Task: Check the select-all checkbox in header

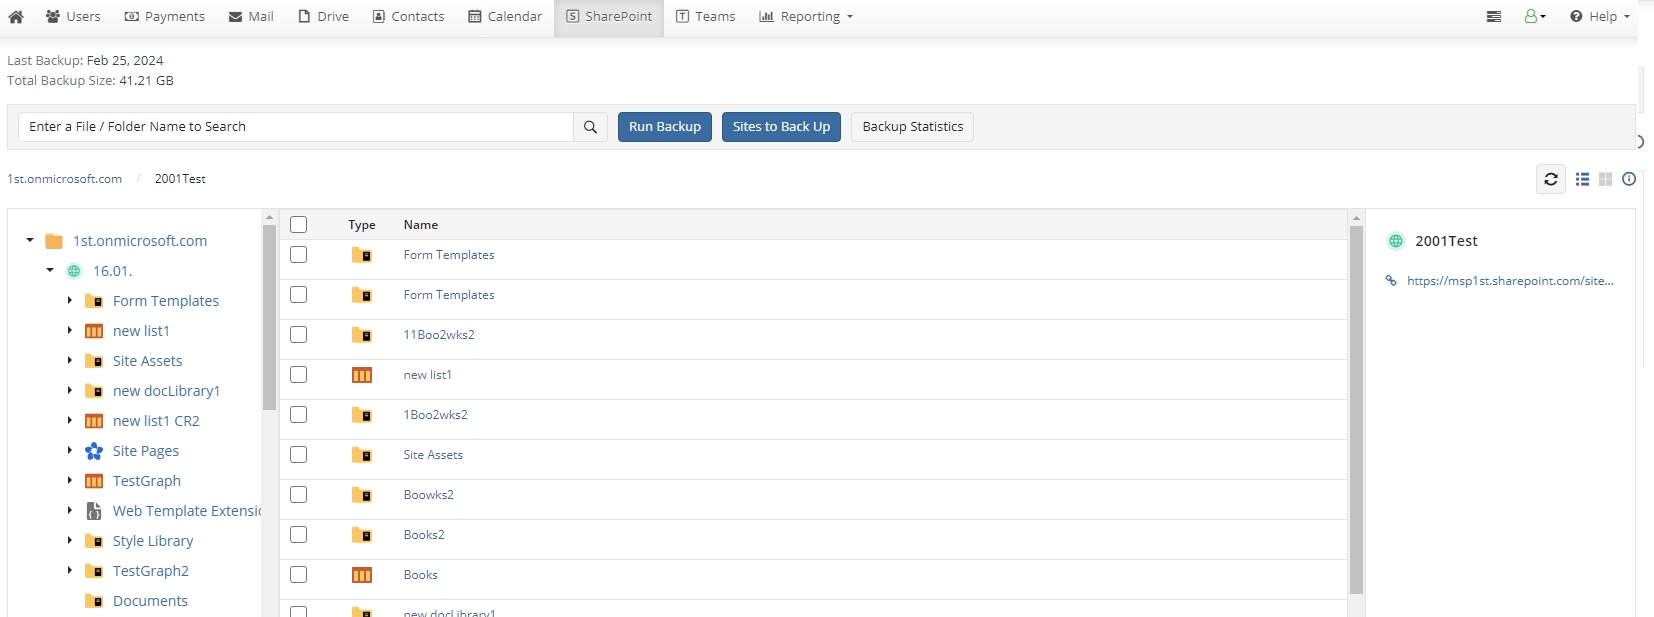Action: pos(298,225)
